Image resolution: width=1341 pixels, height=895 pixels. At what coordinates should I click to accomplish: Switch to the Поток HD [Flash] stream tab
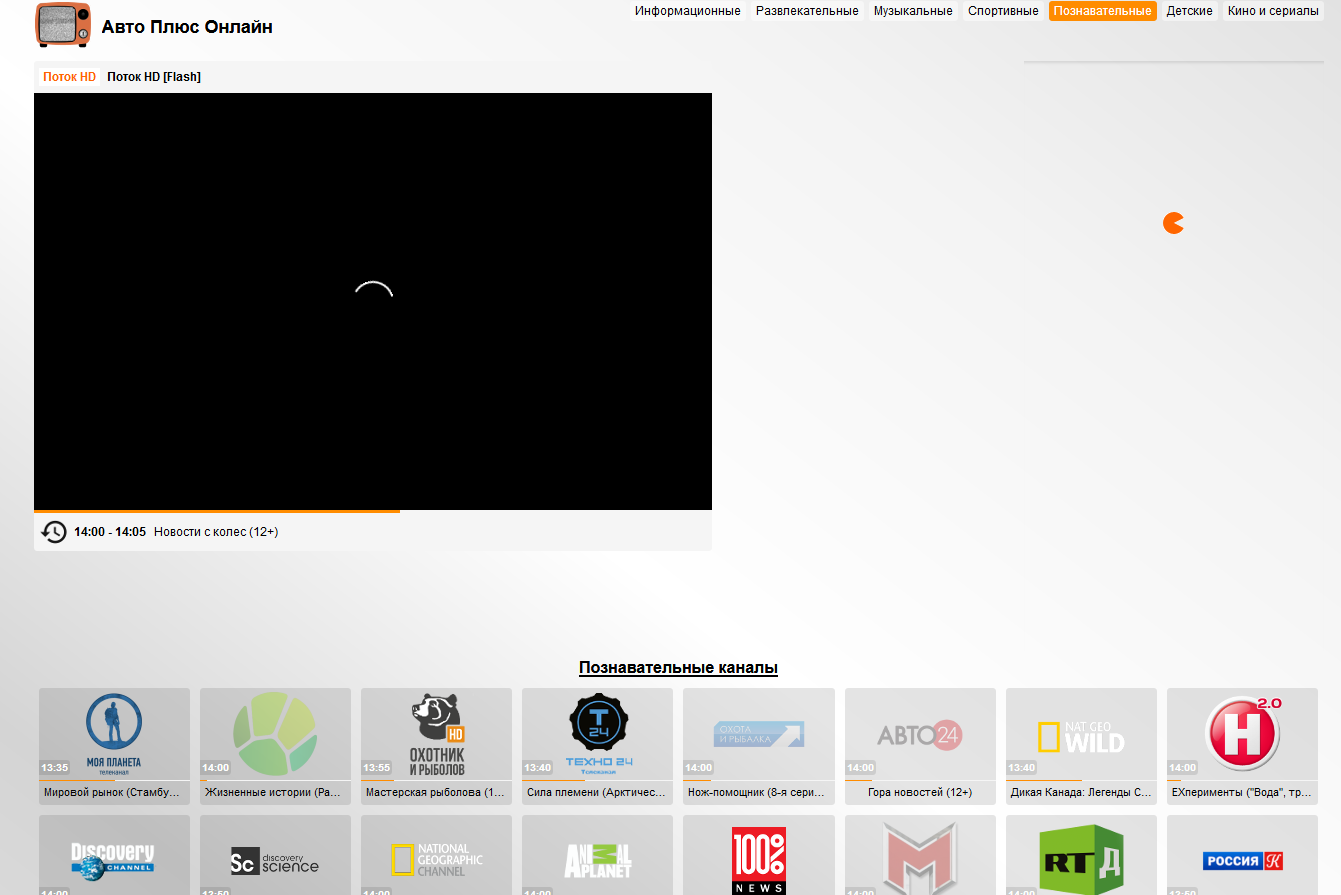(154, 75)
